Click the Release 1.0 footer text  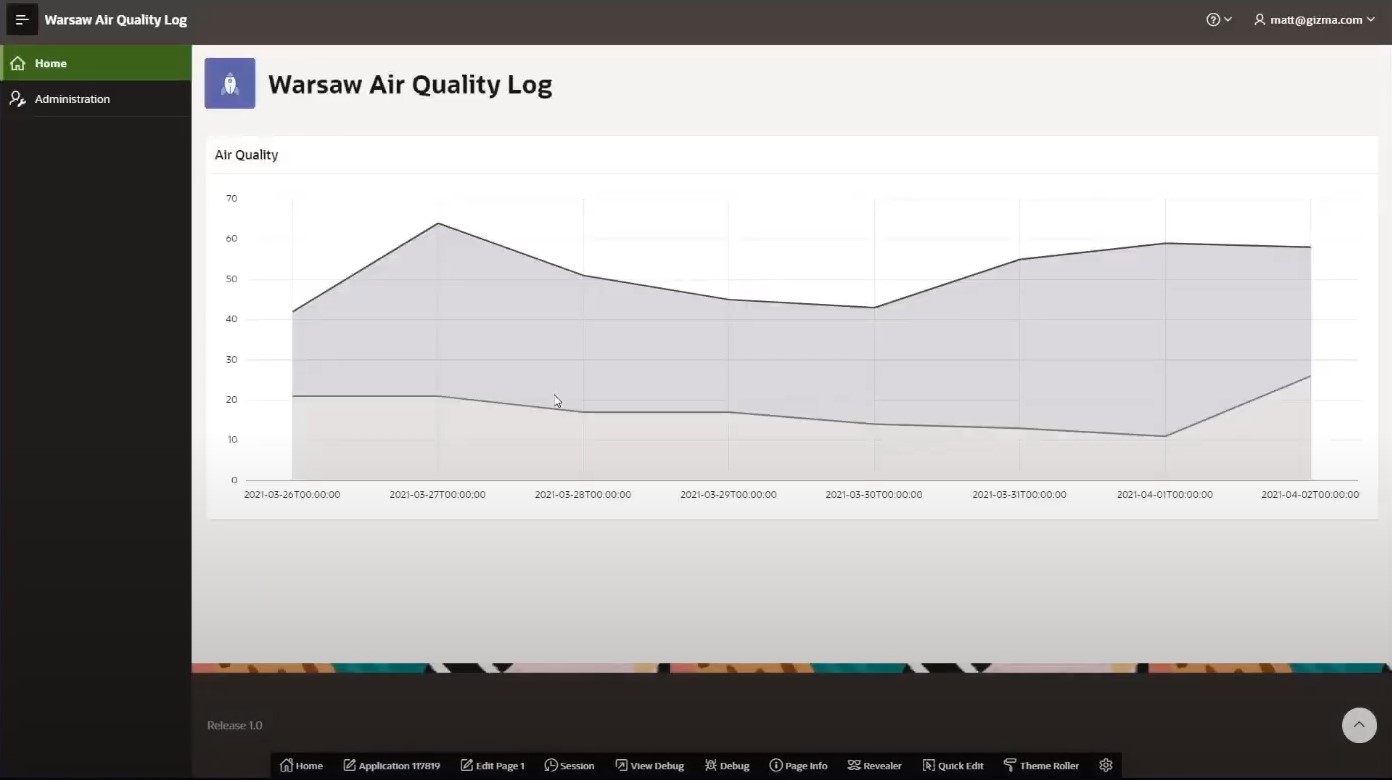235,725
